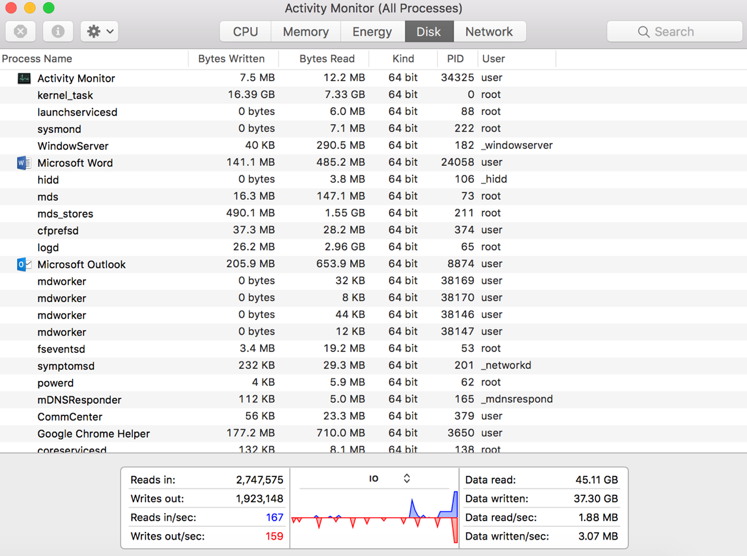Click the Microsoft Word process icon
747x556 pixels.
23,163
